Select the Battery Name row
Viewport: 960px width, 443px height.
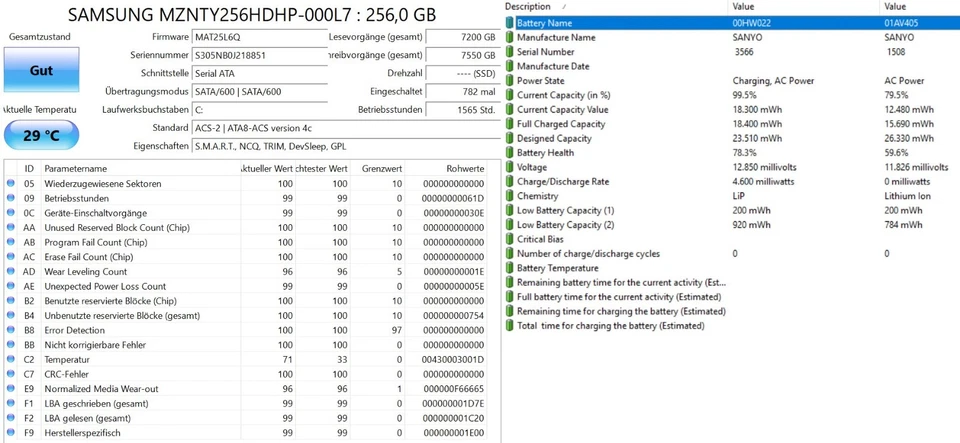[x=731, y=23]
